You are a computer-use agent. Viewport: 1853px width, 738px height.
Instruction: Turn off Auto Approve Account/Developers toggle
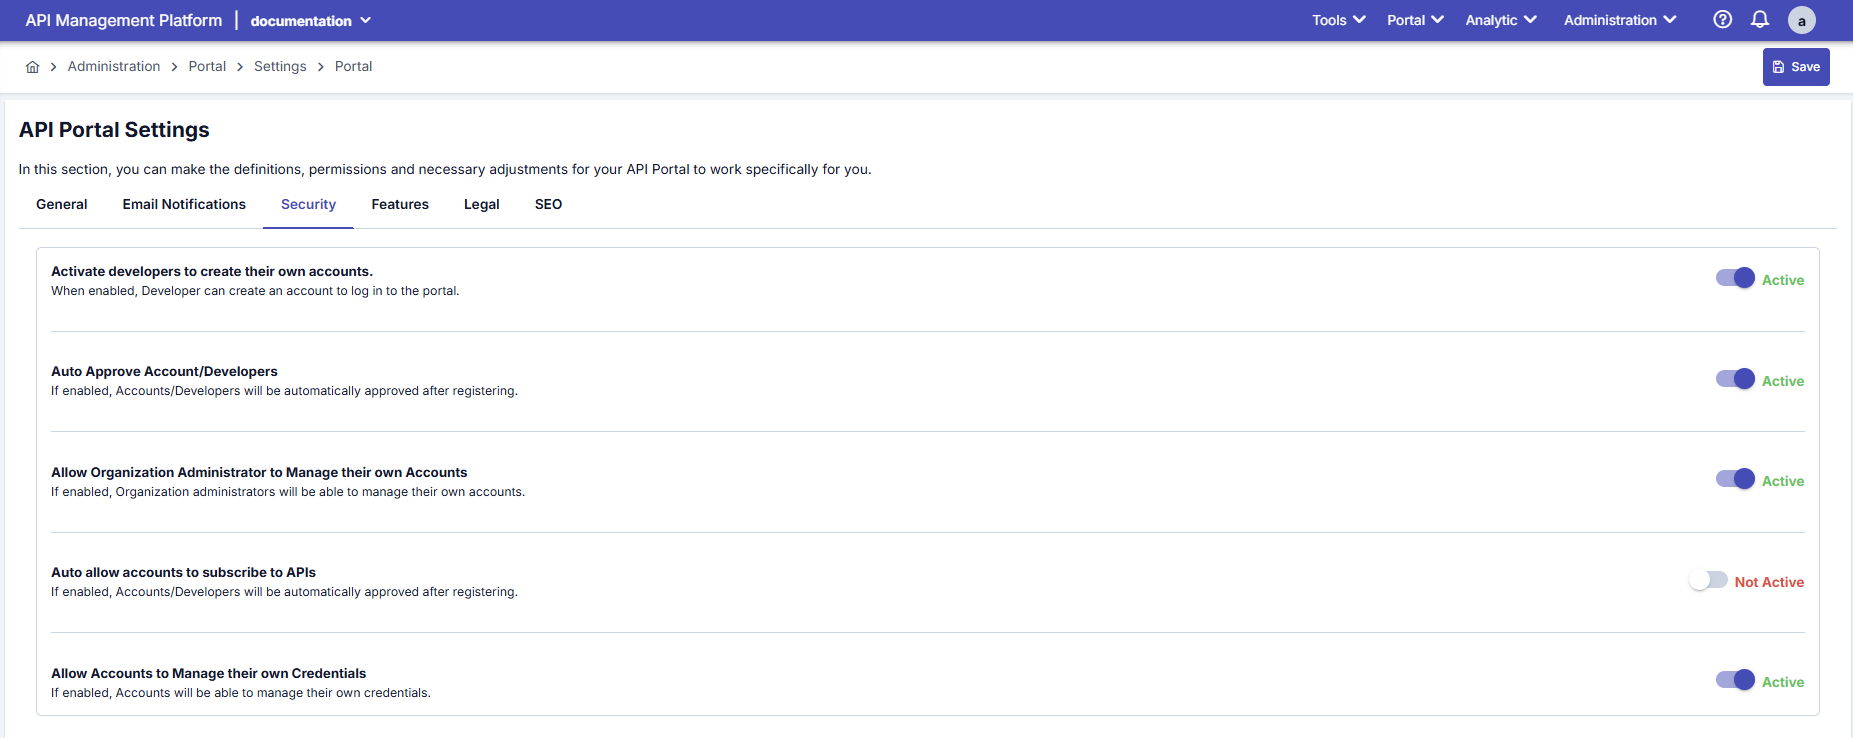(1735, 379)
